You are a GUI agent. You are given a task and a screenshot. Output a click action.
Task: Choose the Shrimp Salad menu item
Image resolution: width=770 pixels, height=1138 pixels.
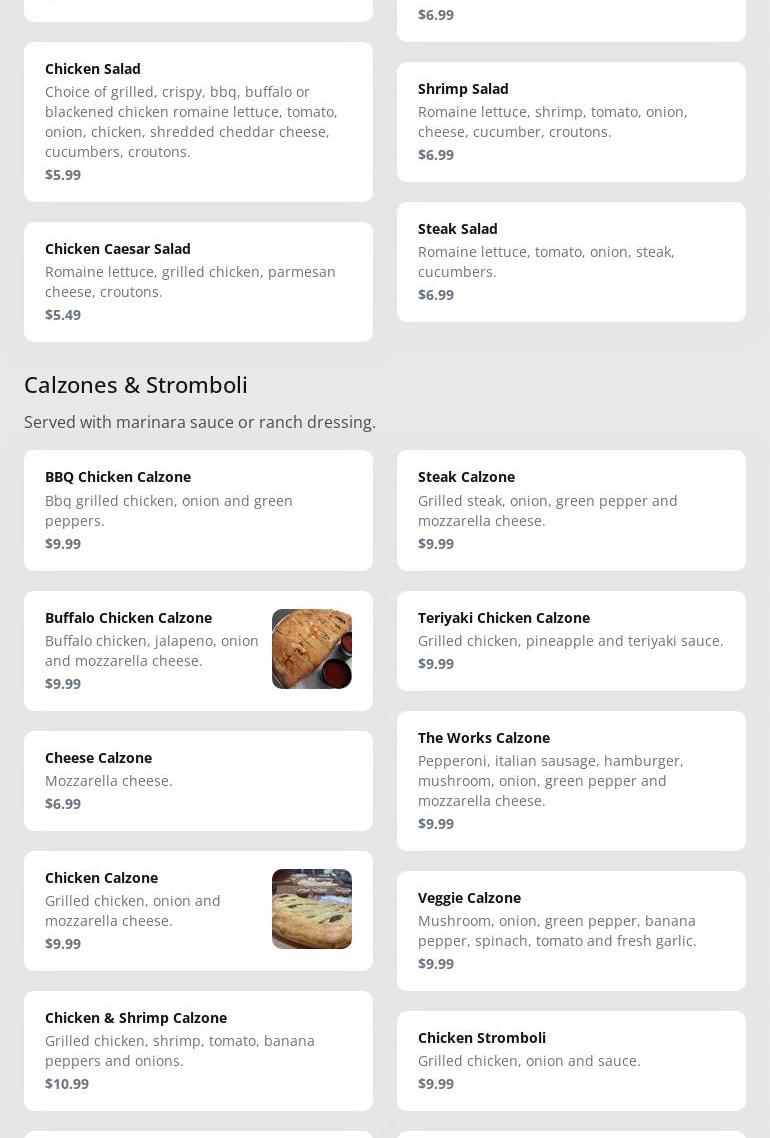tap(571, 121)
